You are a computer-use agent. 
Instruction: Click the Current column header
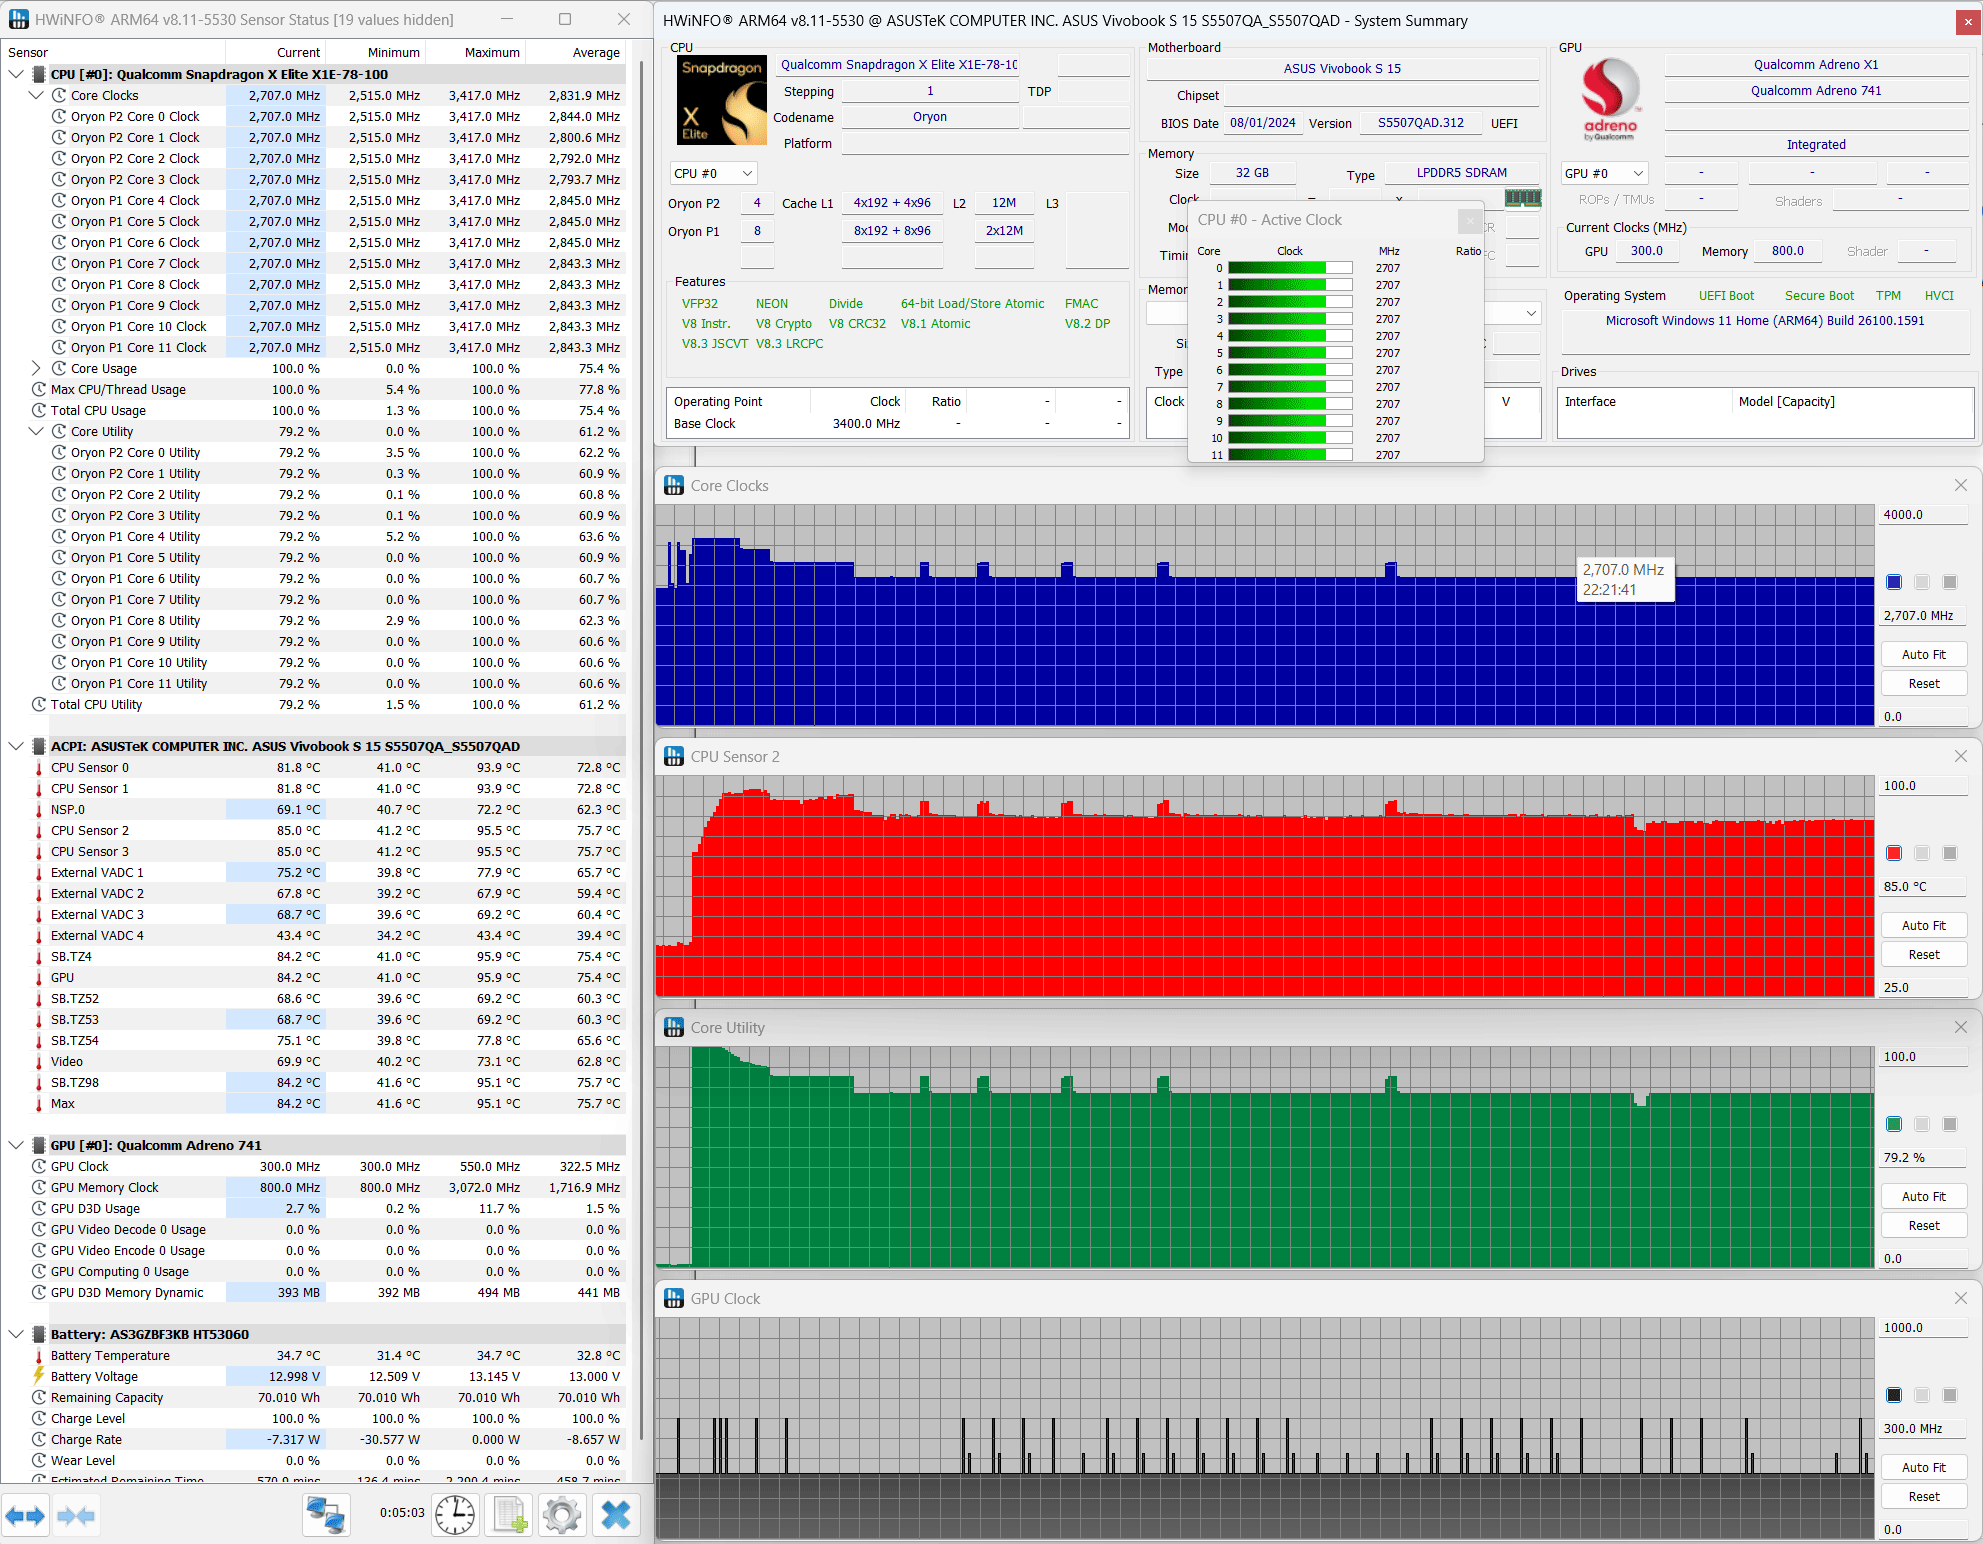tap(274, 52)
